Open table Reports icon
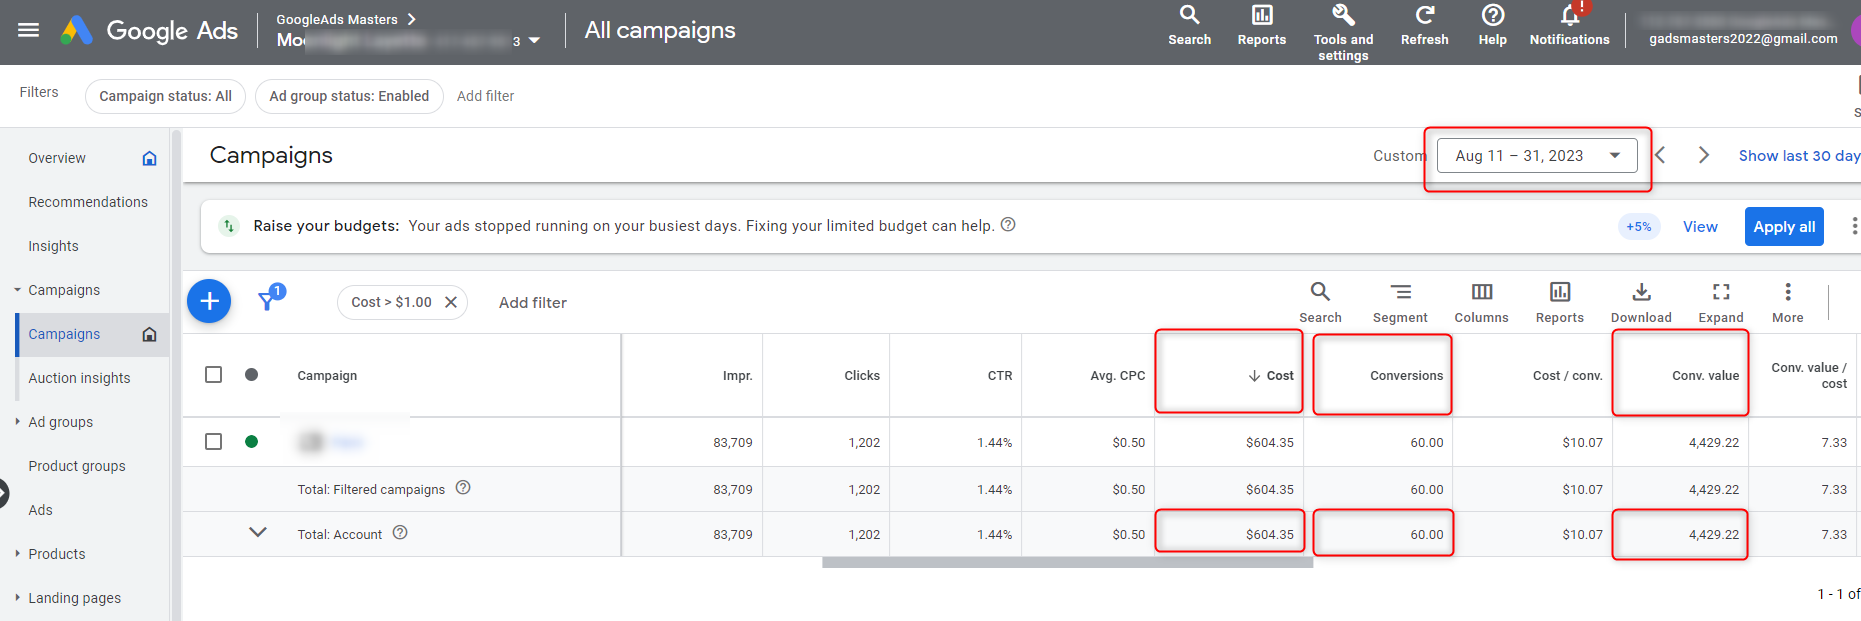This screenshot has width=1861, height=621. tap(1559, 302)
